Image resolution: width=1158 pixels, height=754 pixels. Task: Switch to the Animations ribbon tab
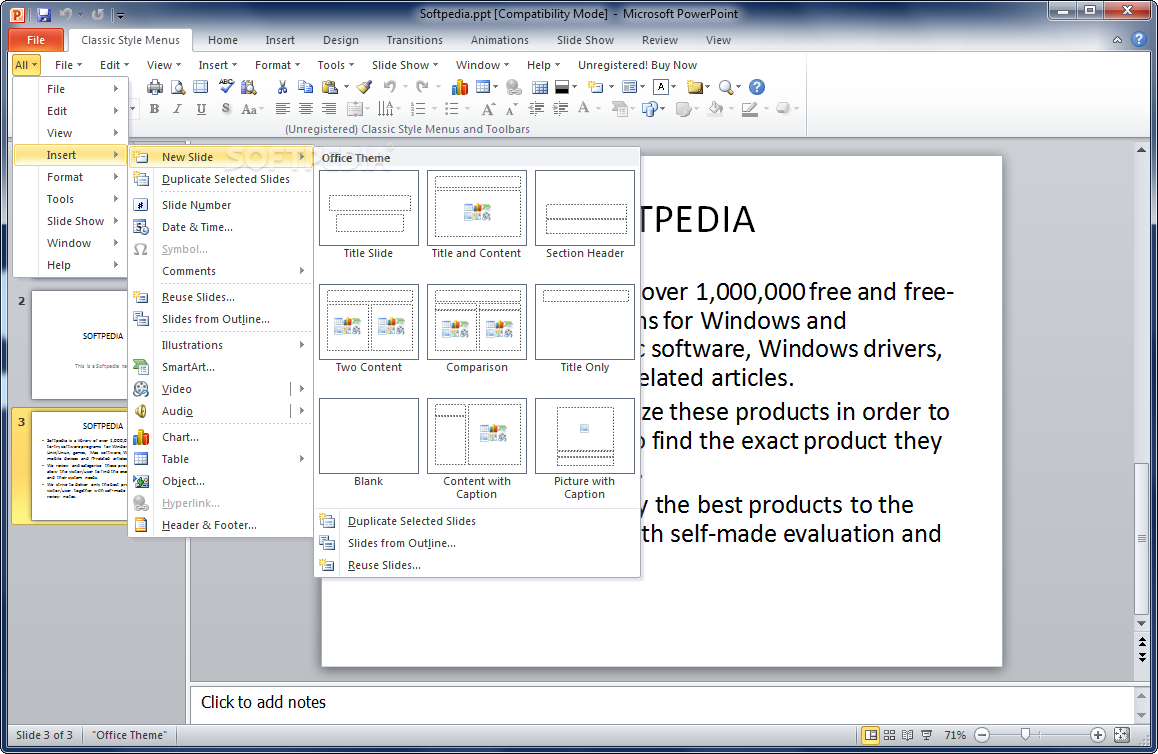(x=499, y=40)
